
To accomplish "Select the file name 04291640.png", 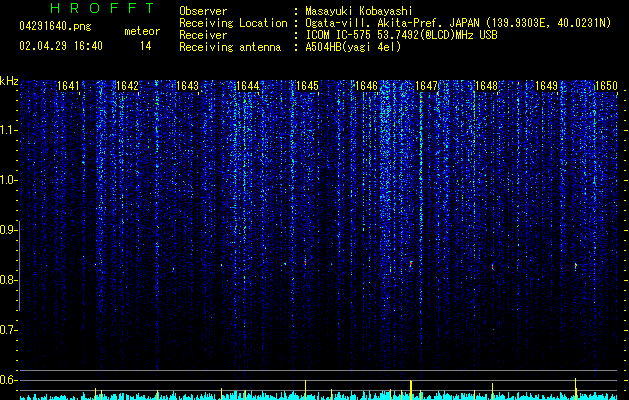I will [55, 27].
